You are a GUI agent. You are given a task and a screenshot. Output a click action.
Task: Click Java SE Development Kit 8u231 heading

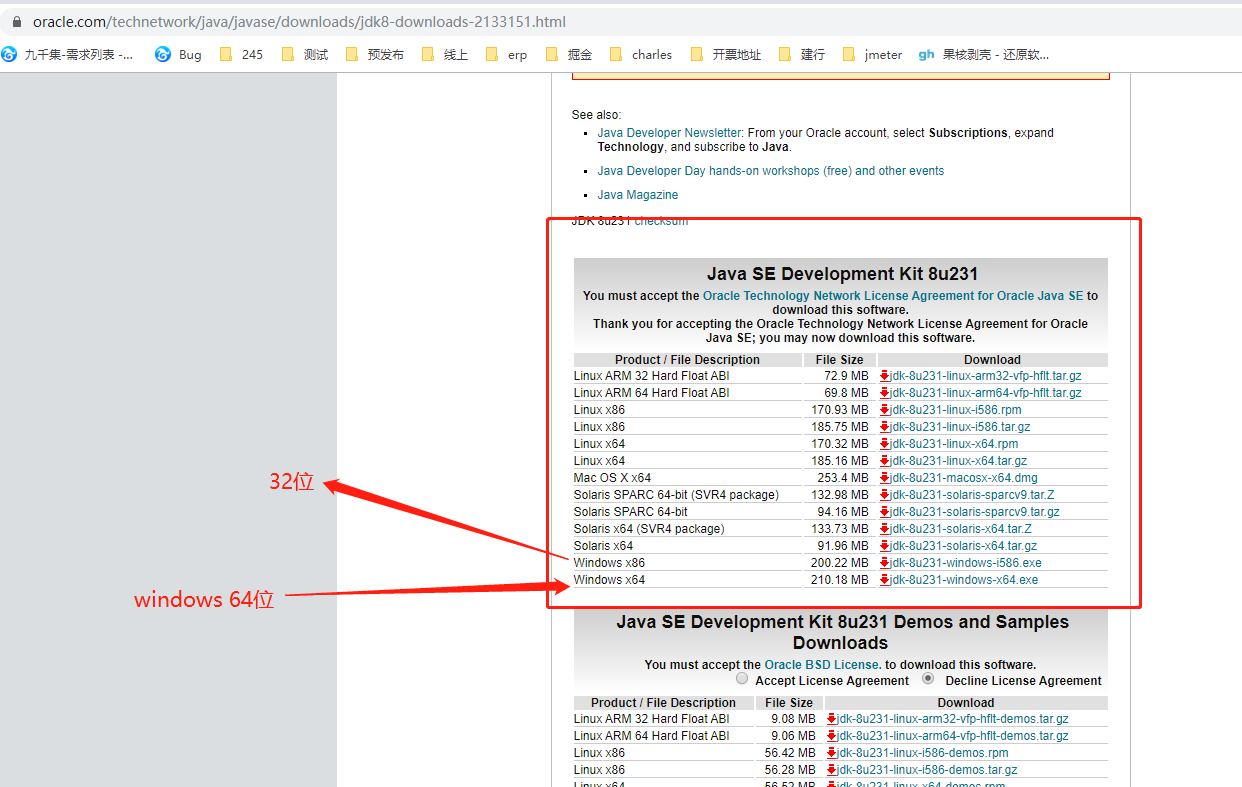coord(842,274)
